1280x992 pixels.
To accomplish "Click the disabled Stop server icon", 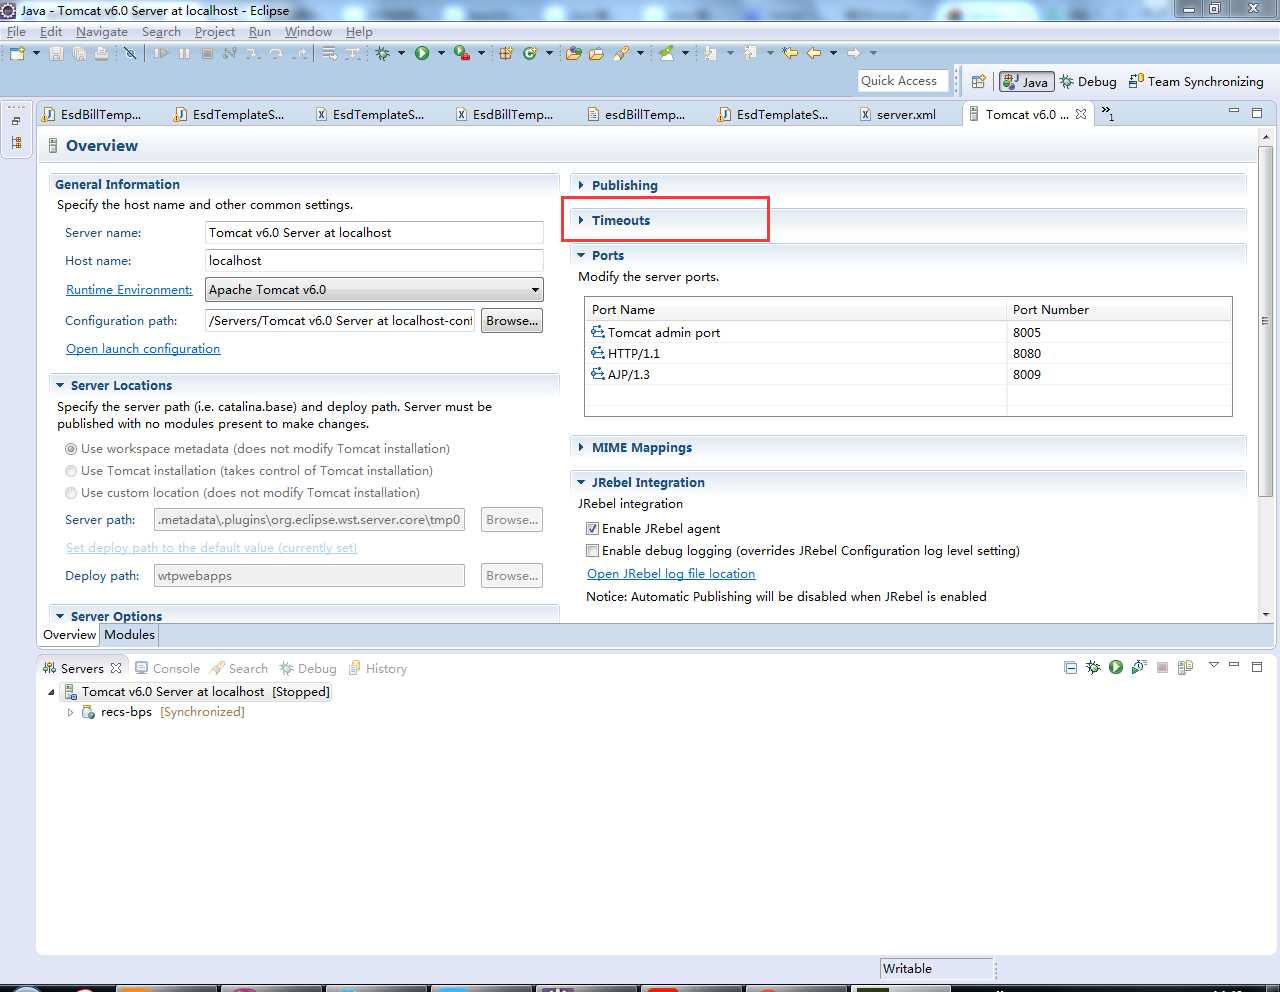I will pyautogui.click(x=1162, y=667).
